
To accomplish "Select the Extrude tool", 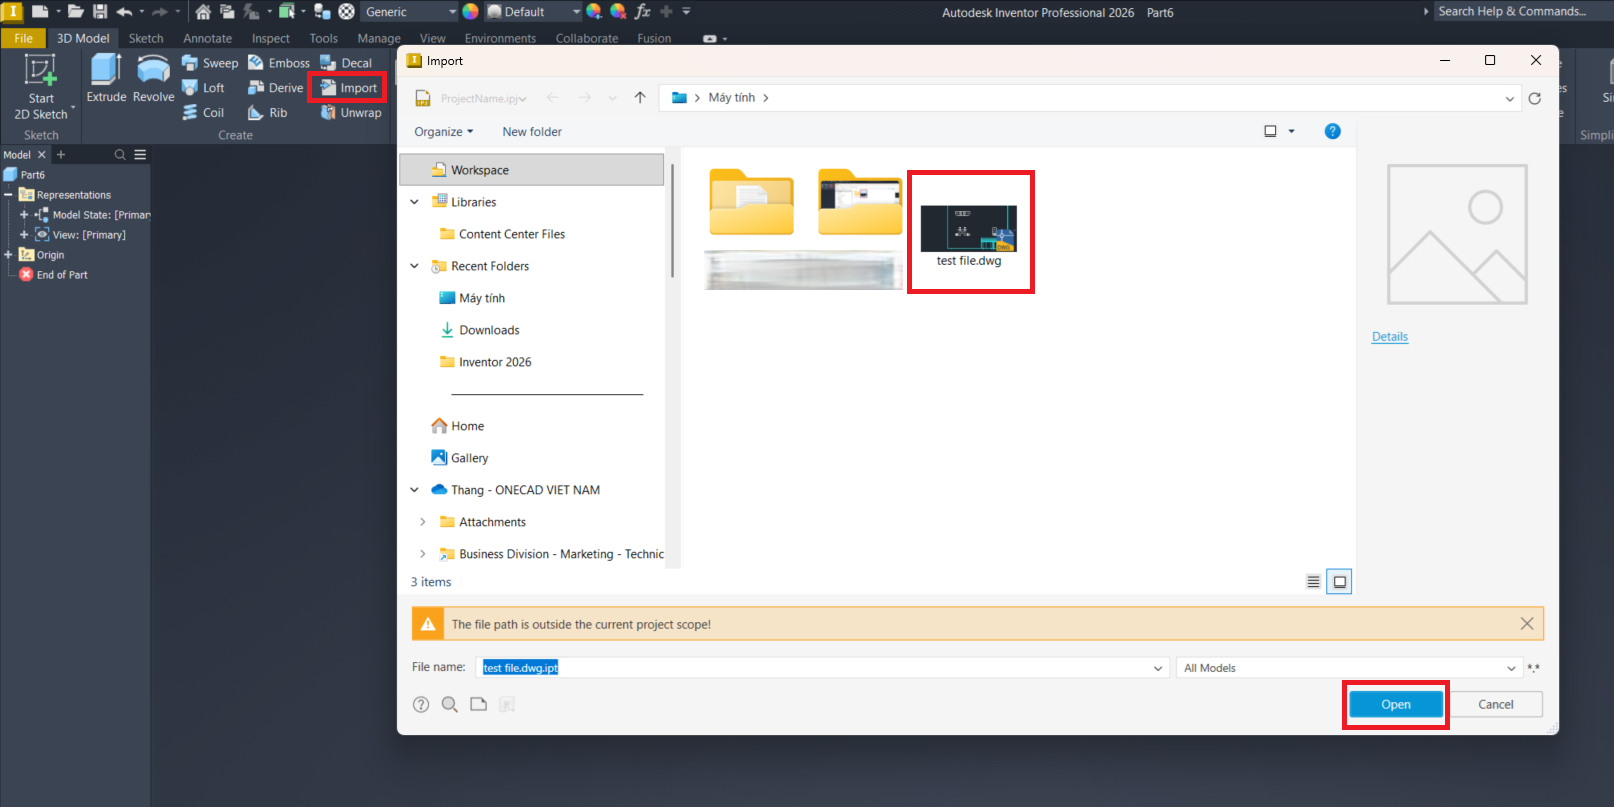I will [106, 78].
